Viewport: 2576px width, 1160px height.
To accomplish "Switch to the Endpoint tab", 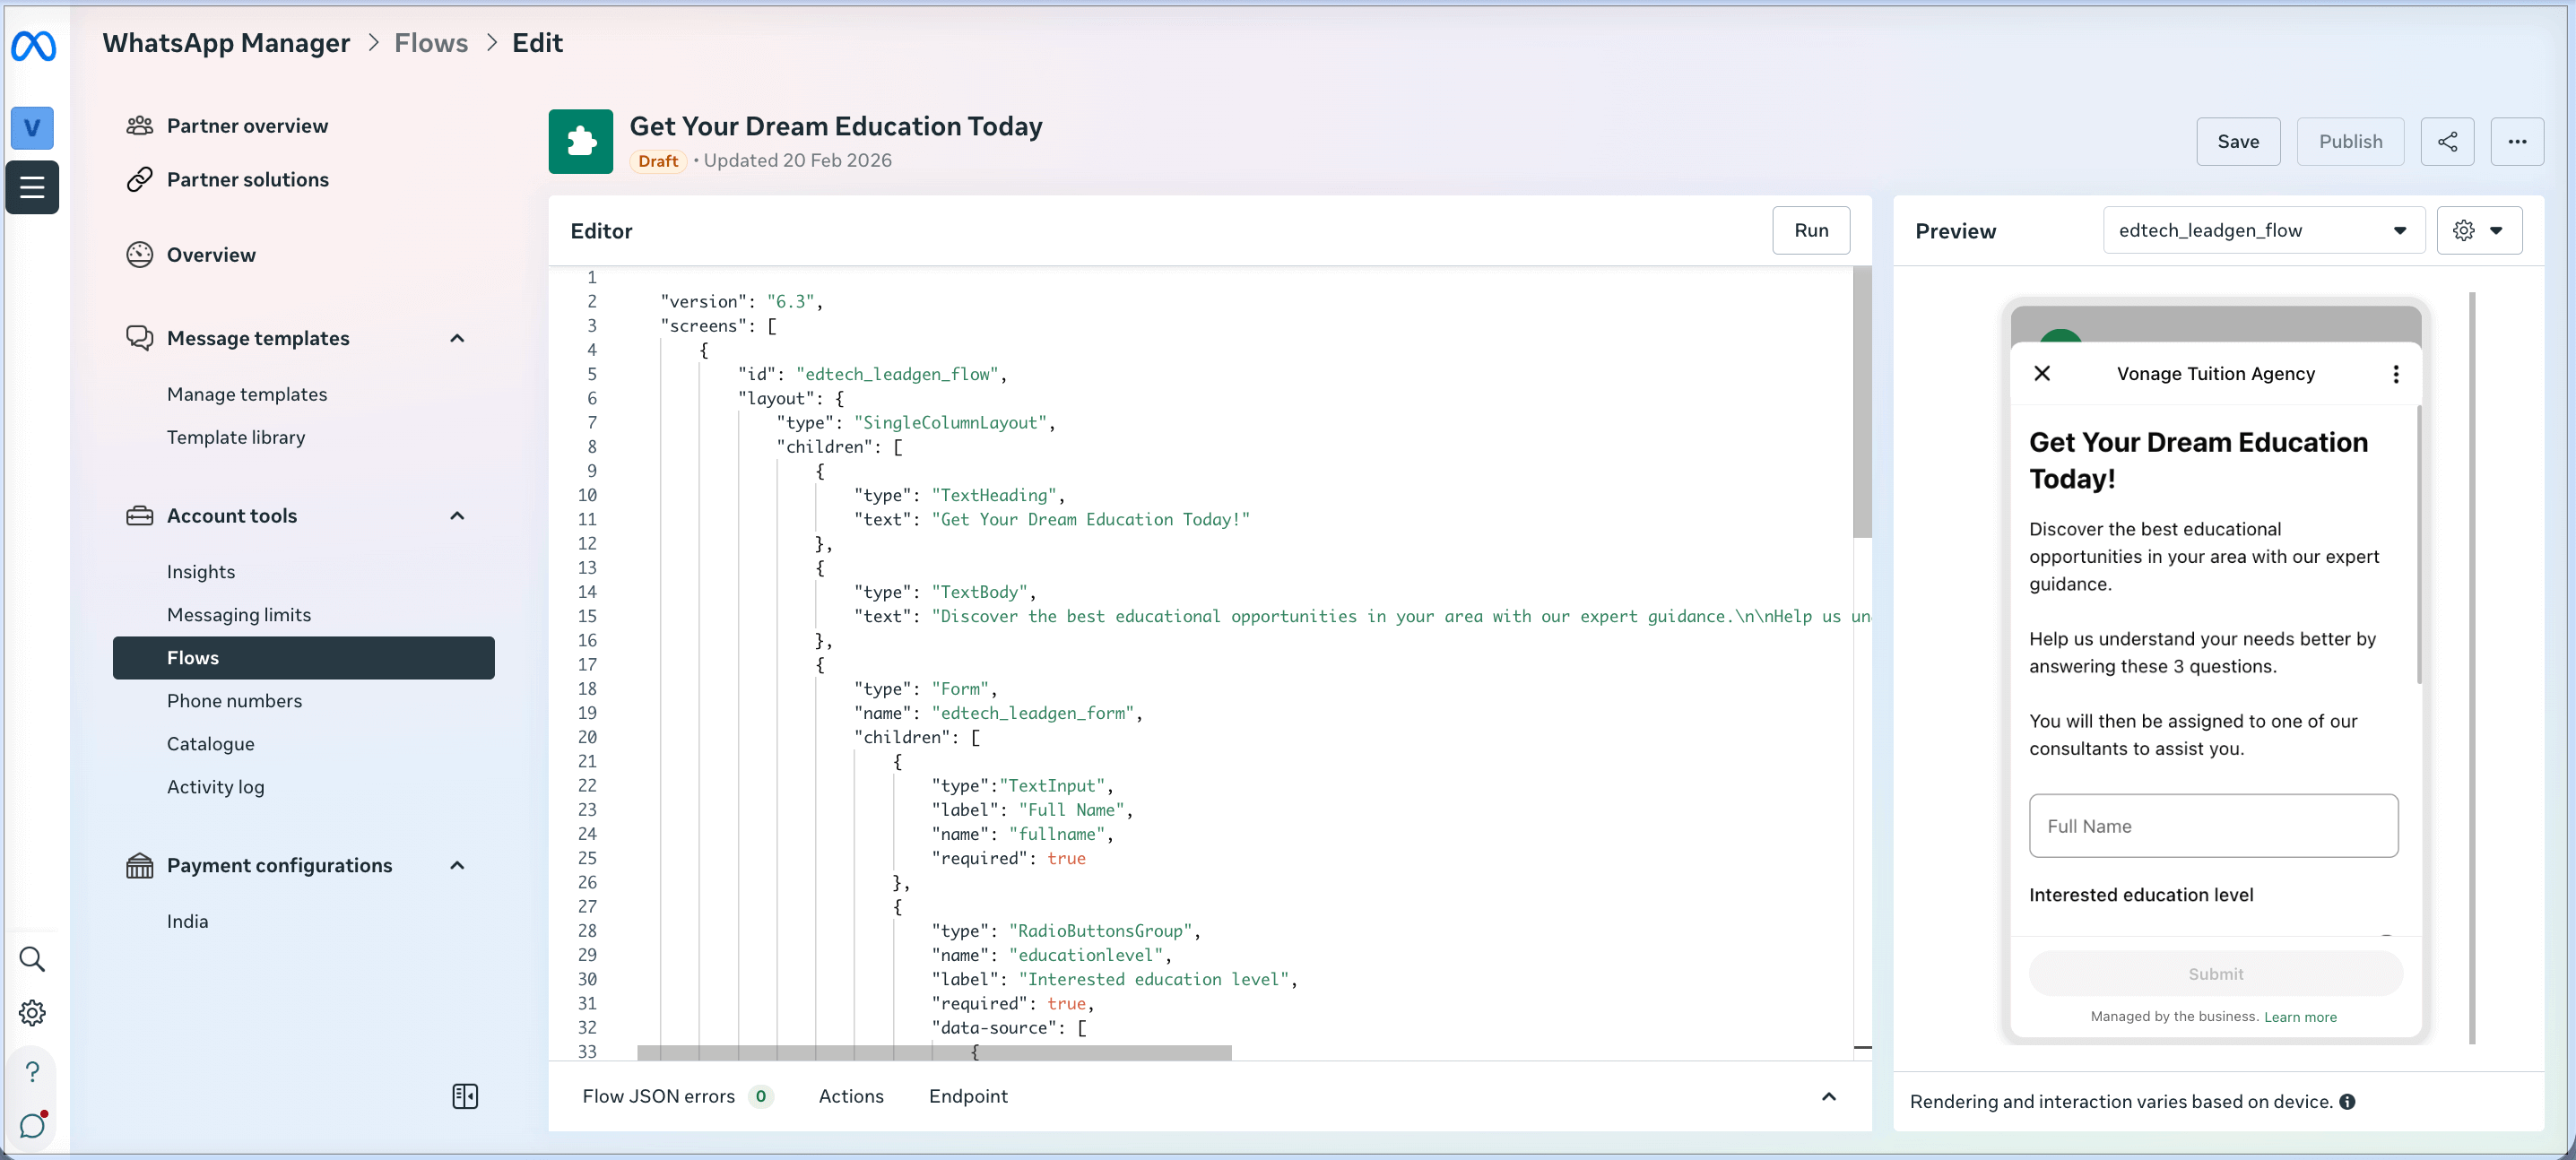I will tap(967, 1096).
